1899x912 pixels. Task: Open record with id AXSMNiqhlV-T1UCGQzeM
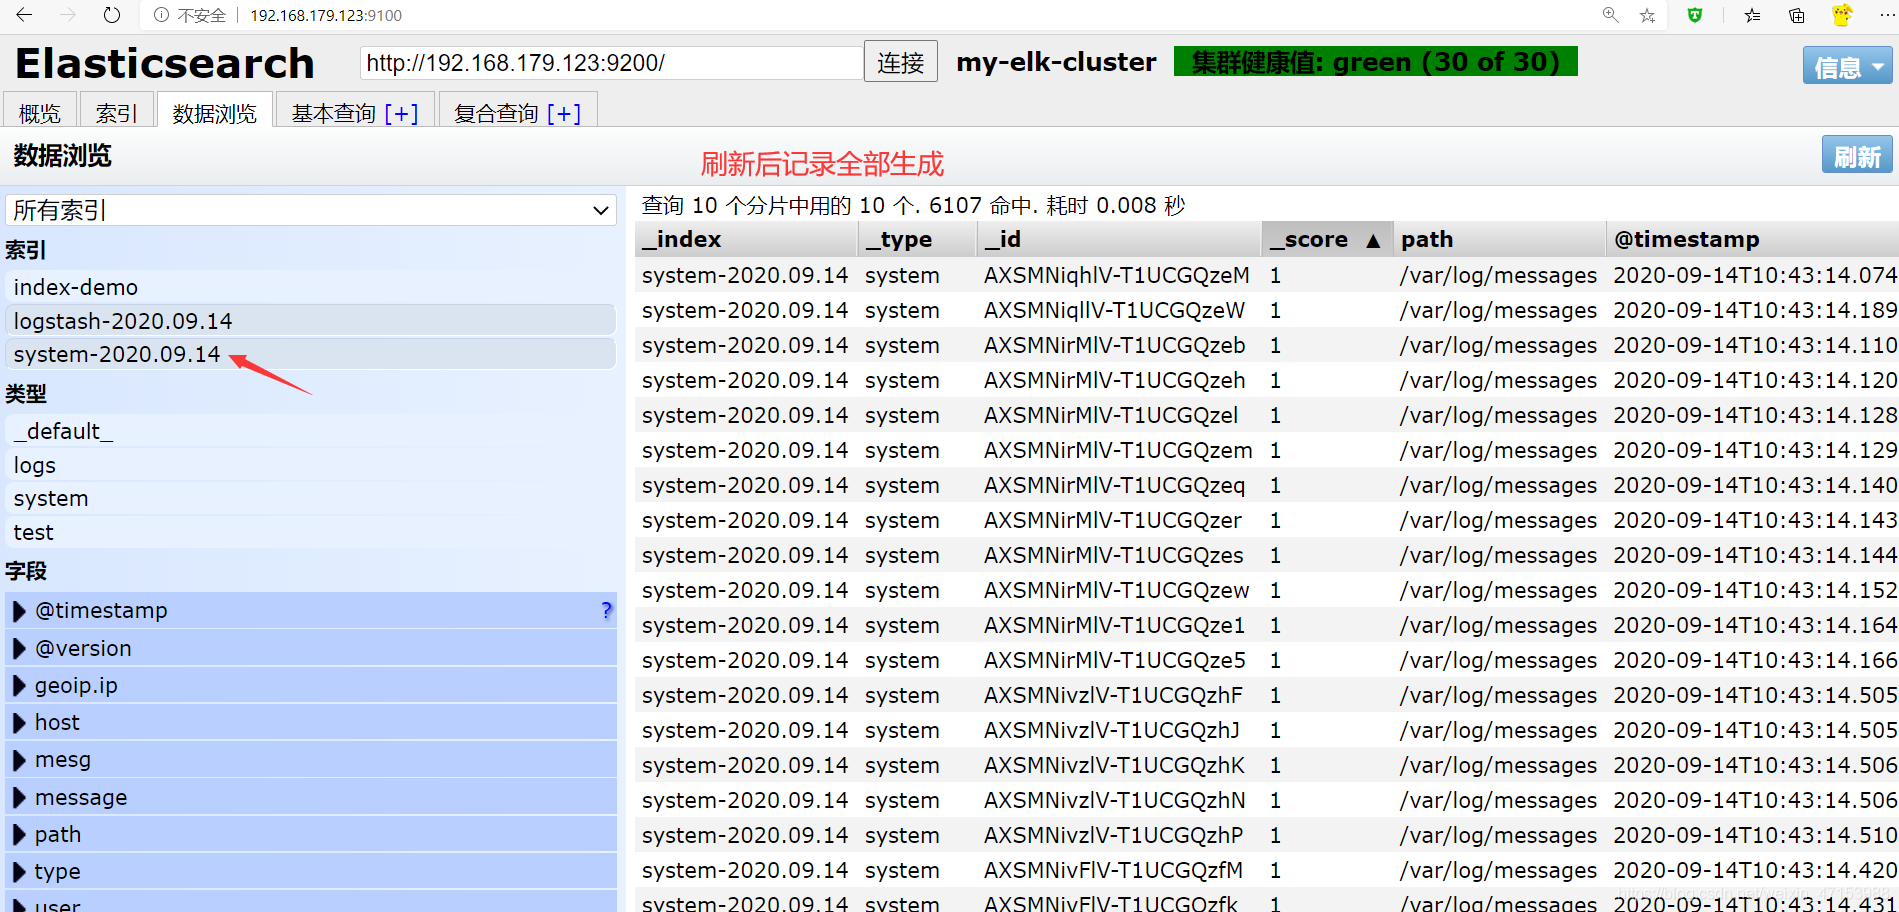coord(1116,275)
